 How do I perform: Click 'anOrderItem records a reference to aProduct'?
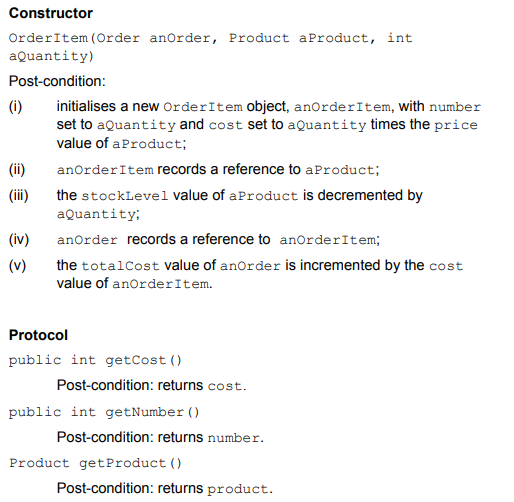click(218, 169)
